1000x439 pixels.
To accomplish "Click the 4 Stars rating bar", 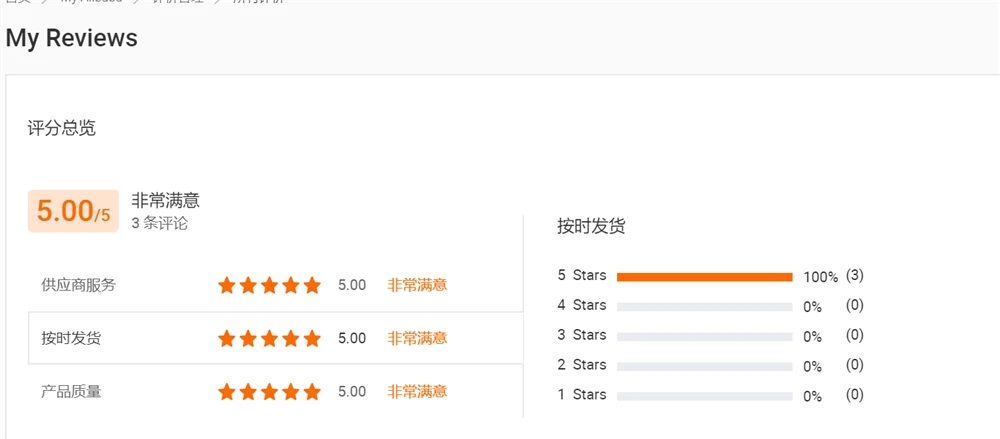I will (704, 306).
